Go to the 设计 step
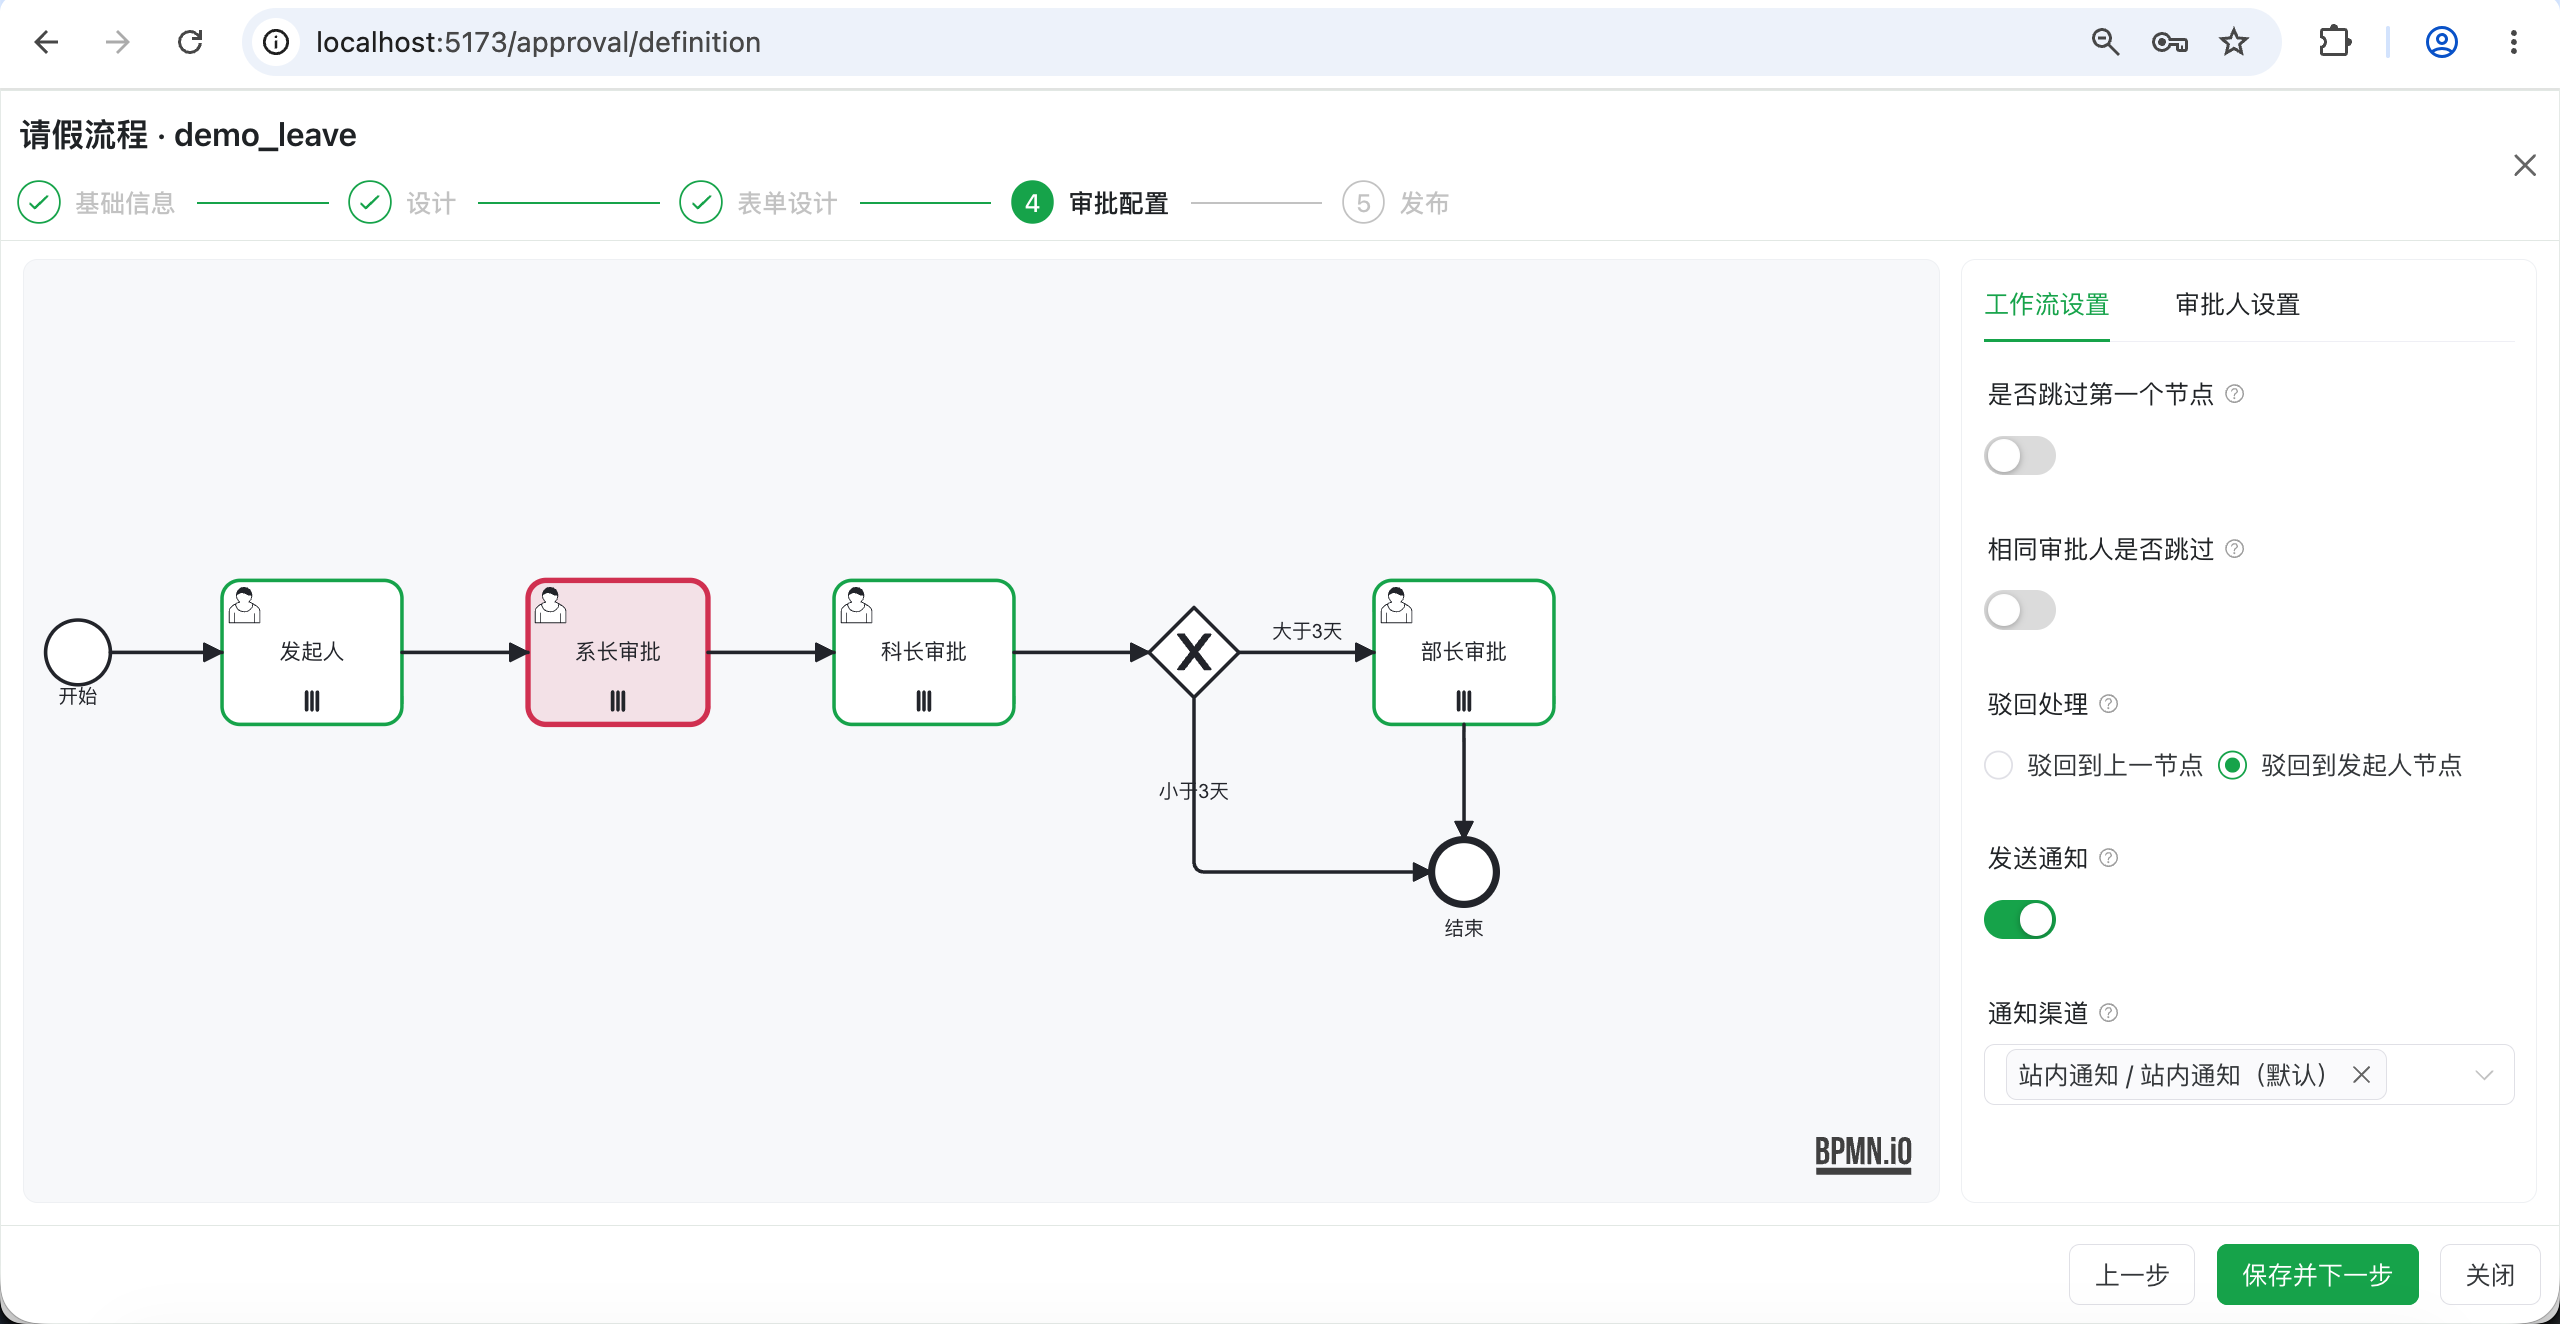 pyautogui.click(x=402, y=203)
